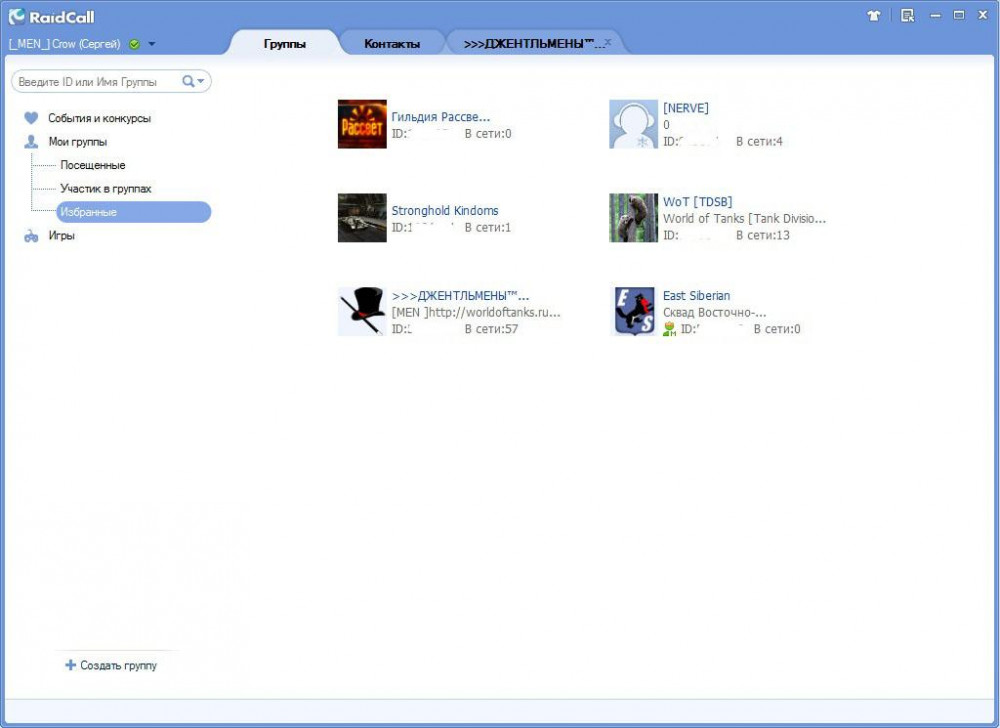Image resolution: width=1000 pixels, height=728 pixels.
Task: Click the heart icon for События и конкурсы
Action: tap(31, 118)
